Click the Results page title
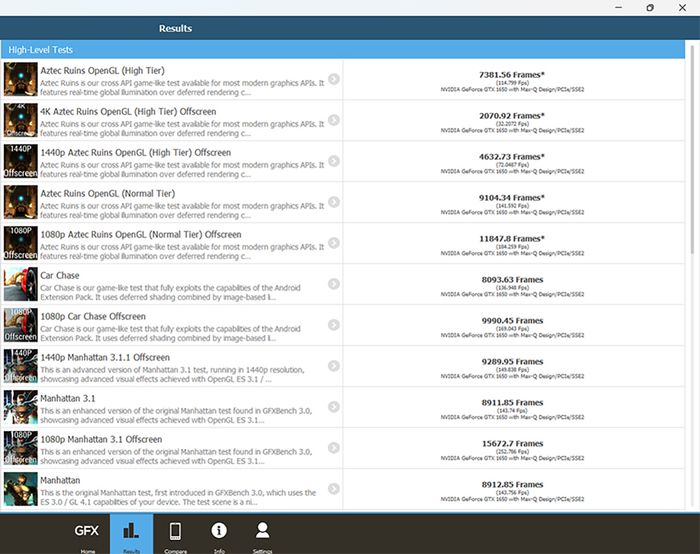The height and width of the screenshot is (554, 700). tap(175, 28)
